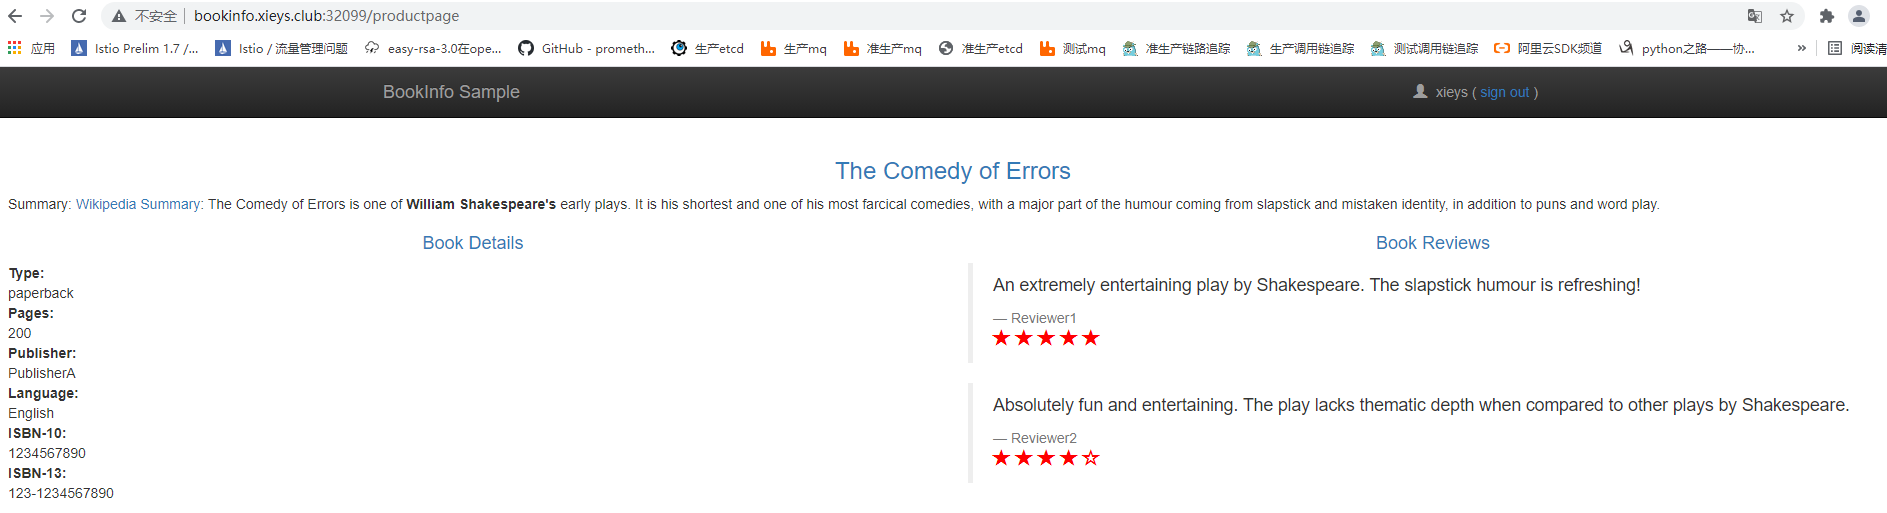Image resolution: width=1887 pixels, height=513 pixels.
Task: Open the 阅读清单 reading list
Action: click(x=1857, y=48)
